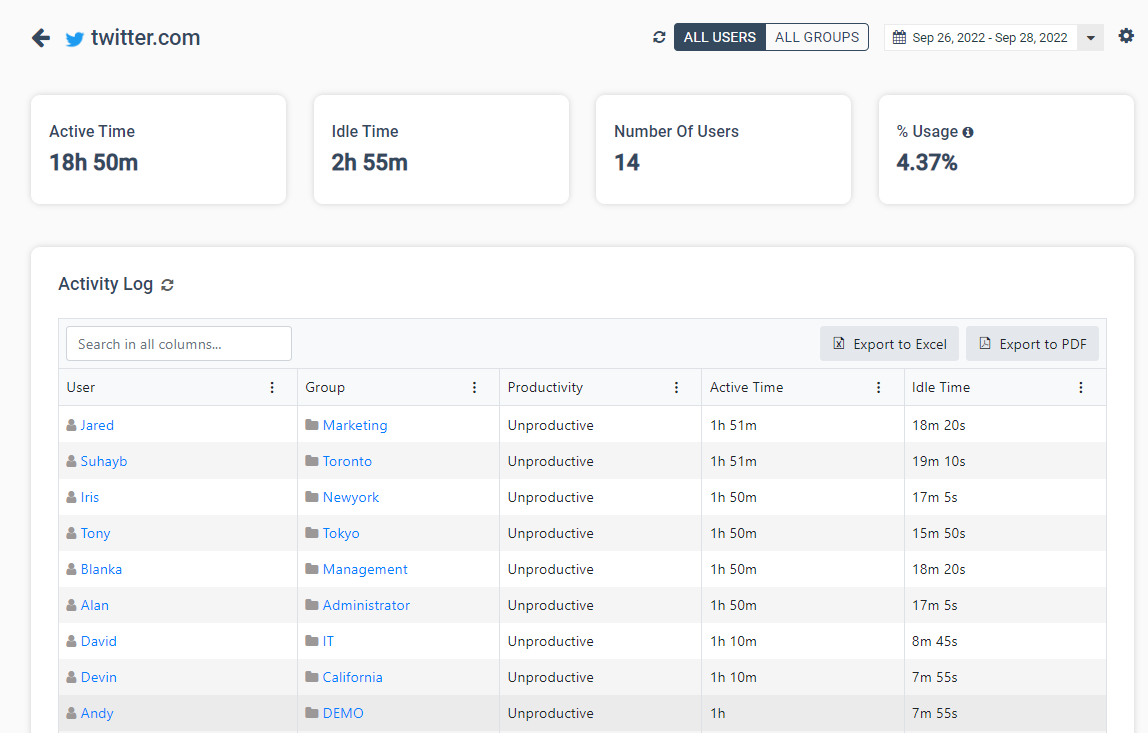The width and height of the screenshot is (1148, 733).
Task: Click the user icon beside Iris
Action: pyautogui.click(x=72, y=496)
